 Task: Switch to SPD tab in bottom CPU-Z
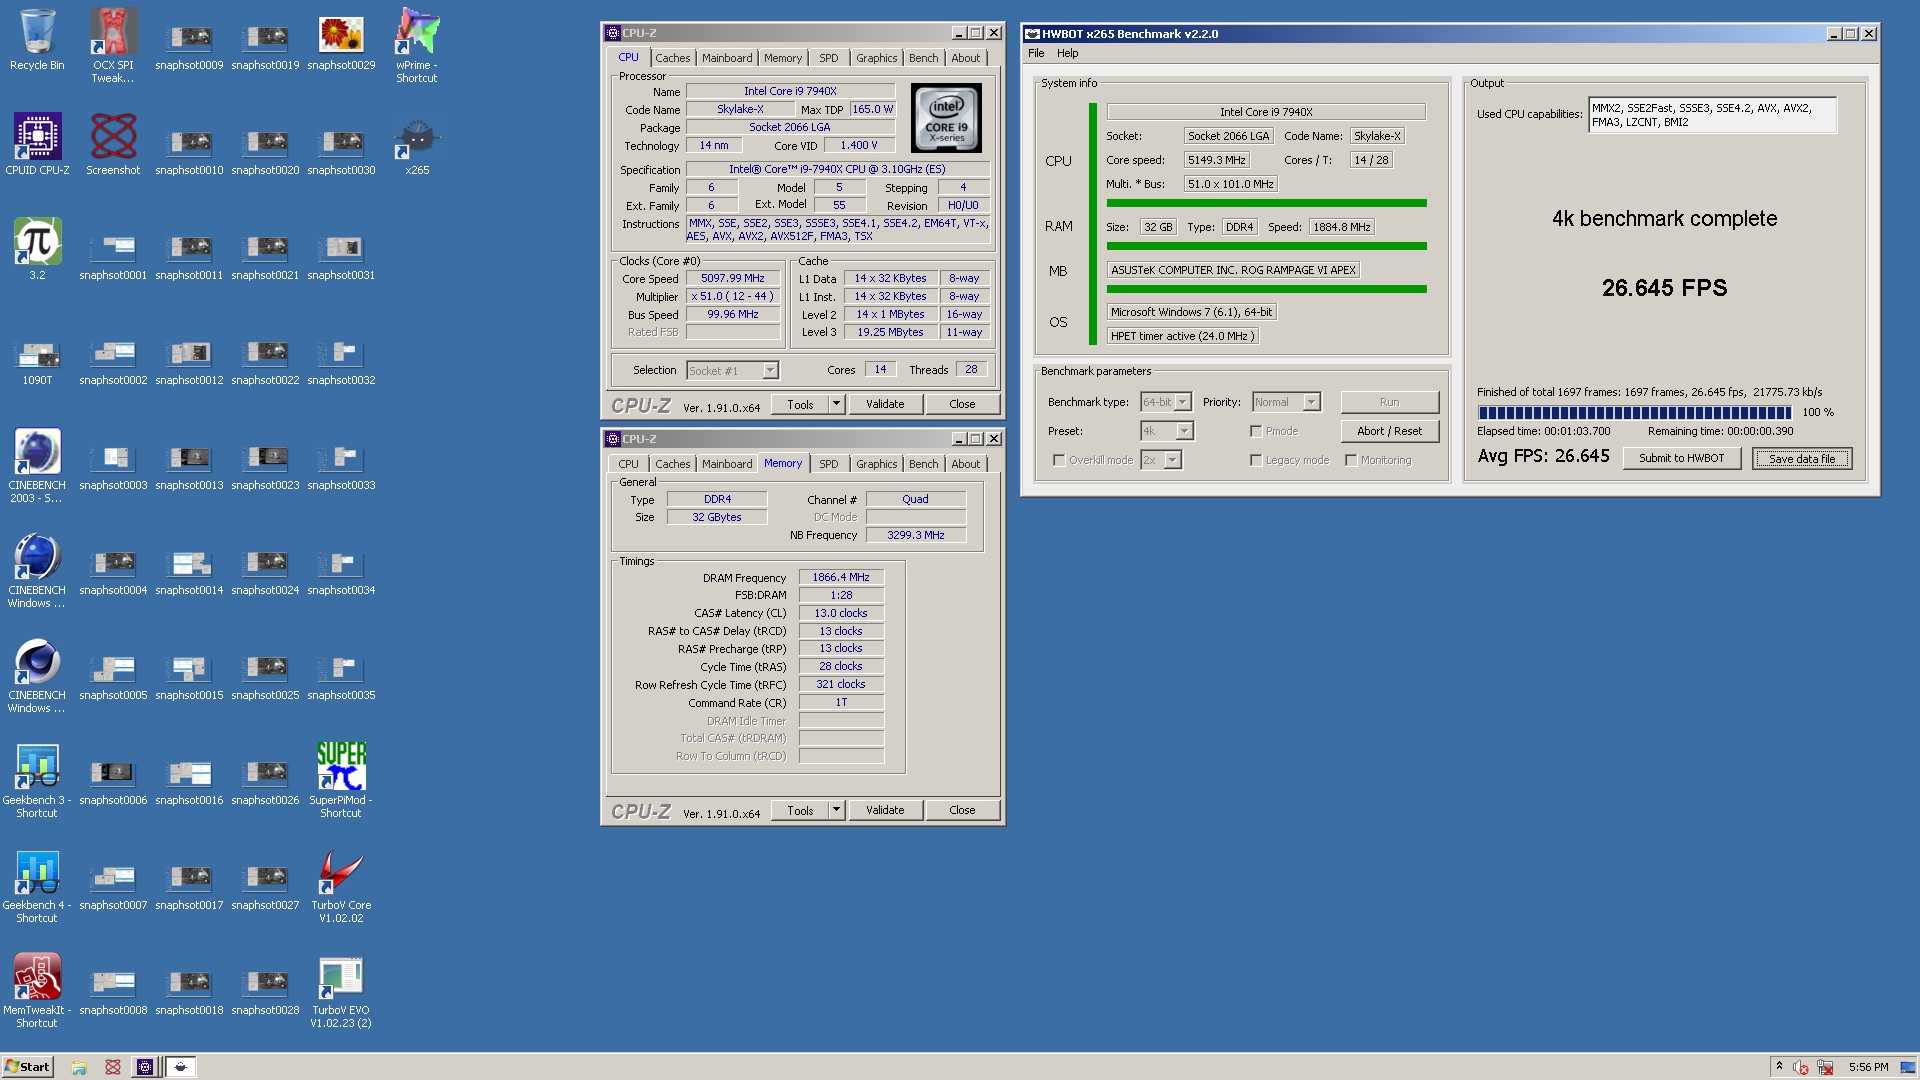tap(829, 464)
